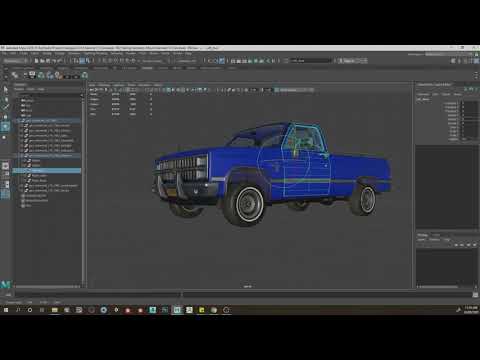Click the first green round shelf icon
This screenshot has width=480, height=360.
(x=41, y=75)
